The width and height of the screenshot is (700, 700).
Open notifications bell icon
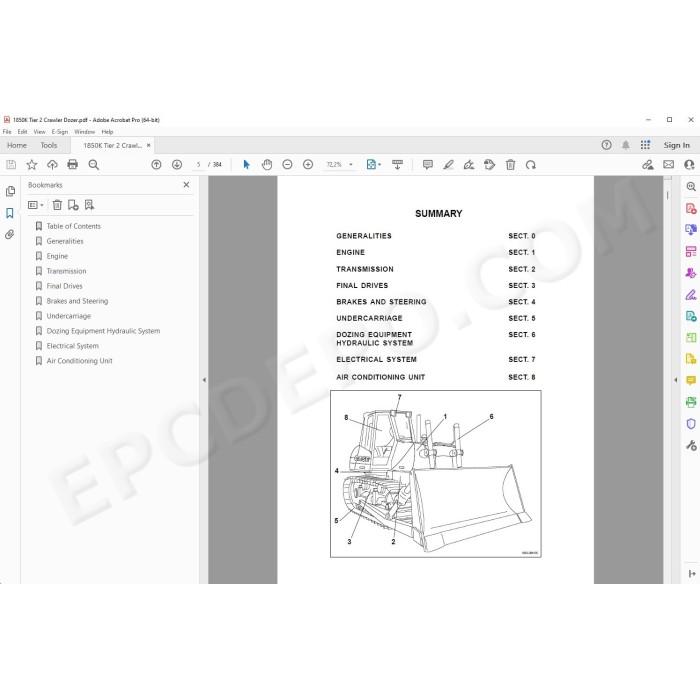pos(626,145)
